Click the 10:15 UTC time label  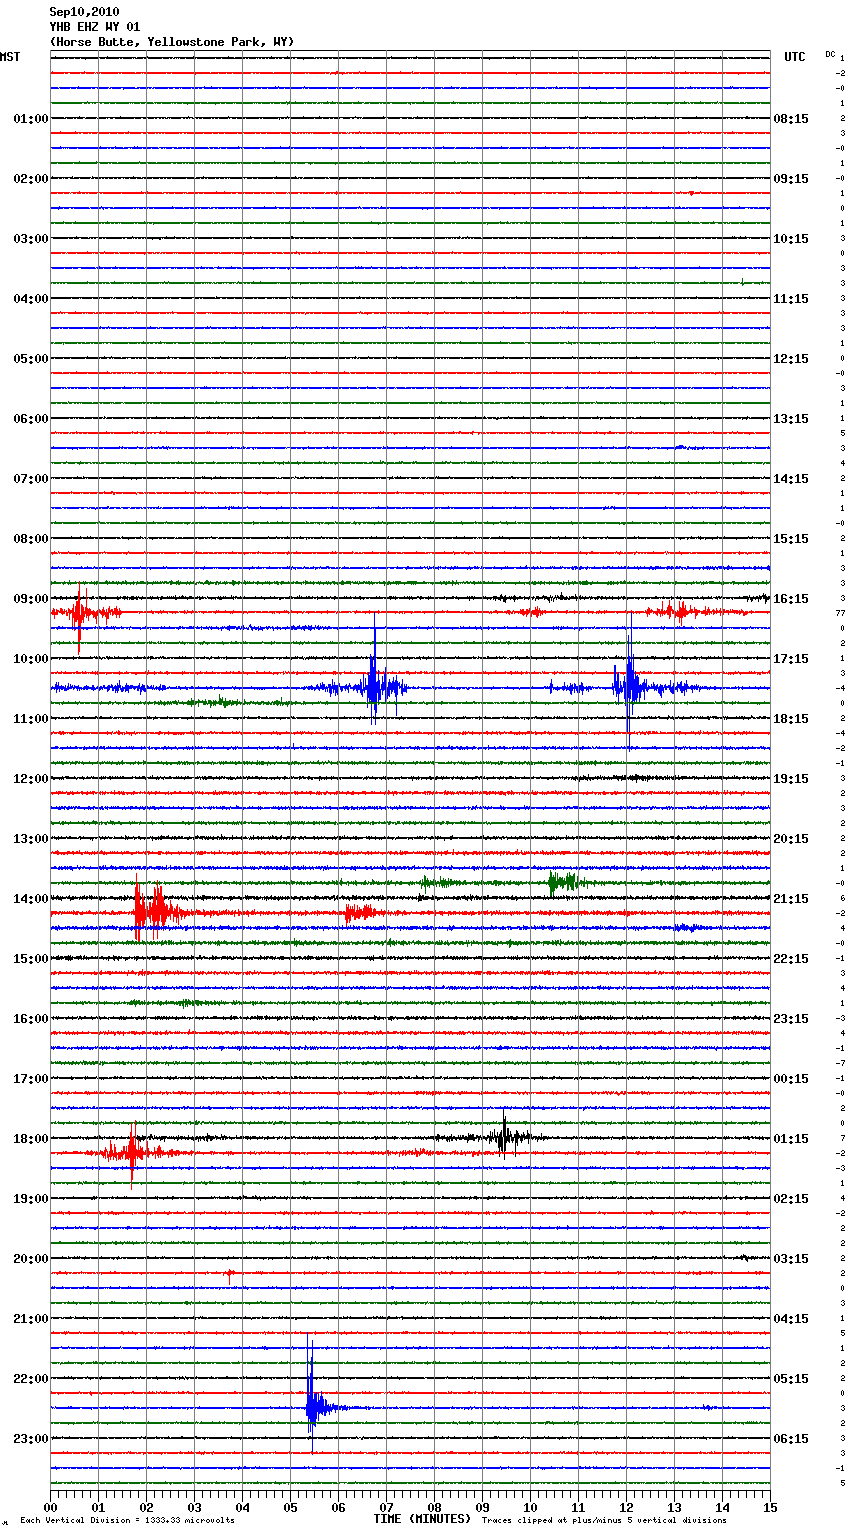point(791,239)
